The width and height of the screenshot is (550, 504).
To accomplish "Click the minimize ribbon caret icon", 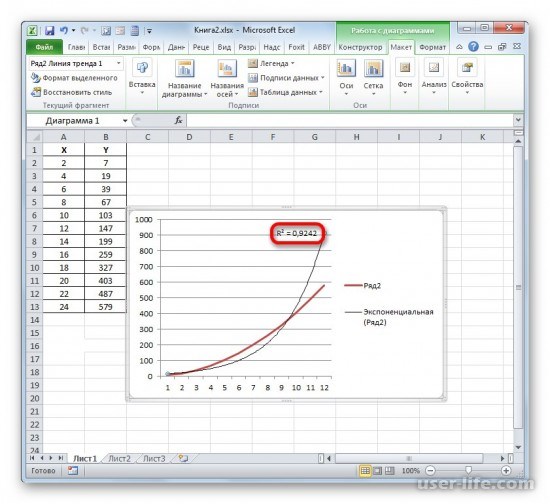I will click(459, 47).
